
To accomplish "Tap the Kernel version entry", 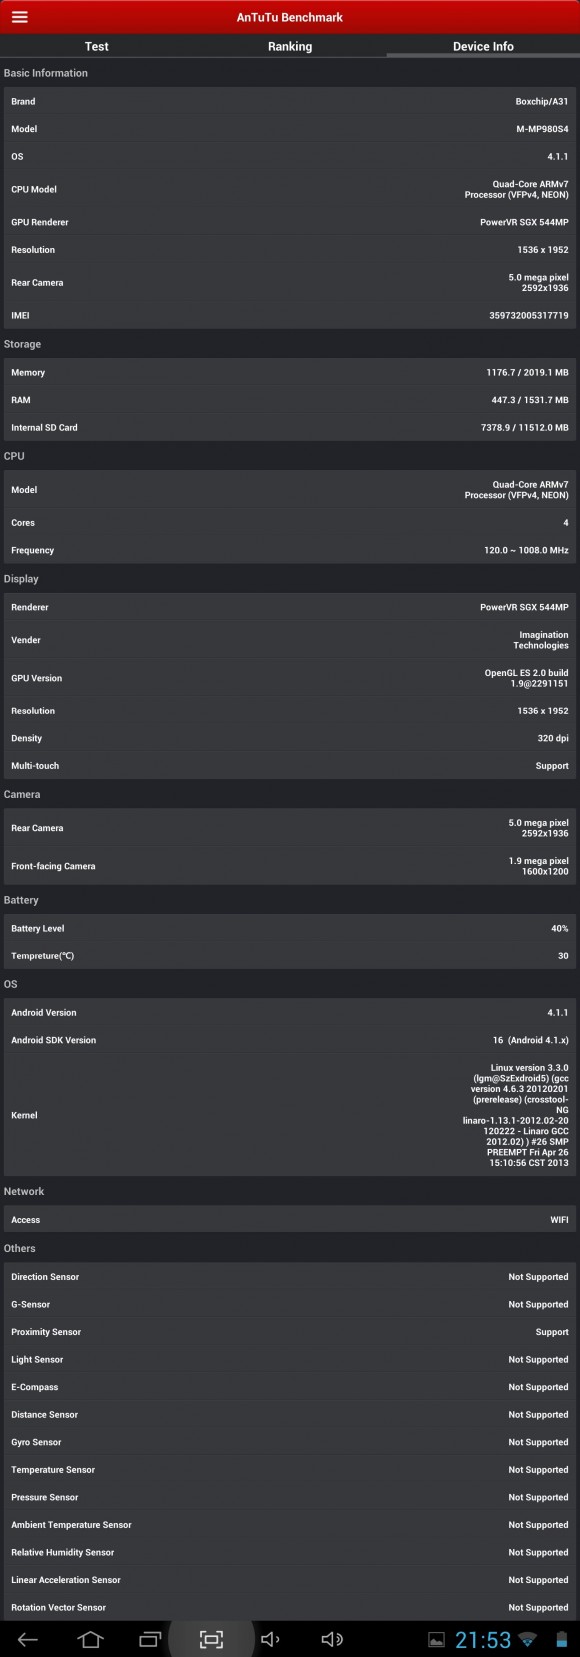I will pos(290,1115).
